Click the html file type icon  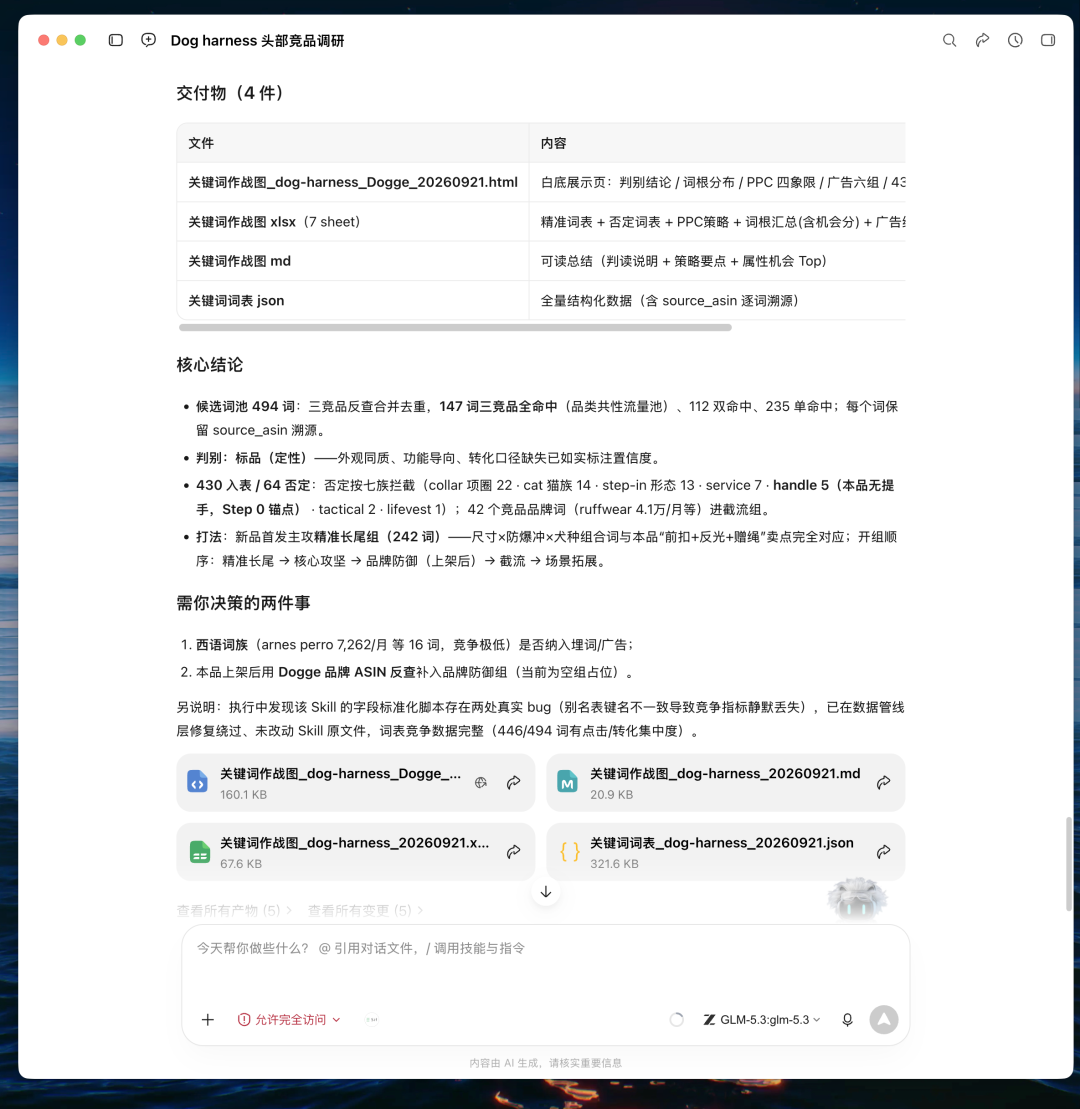tap(197, 782)
